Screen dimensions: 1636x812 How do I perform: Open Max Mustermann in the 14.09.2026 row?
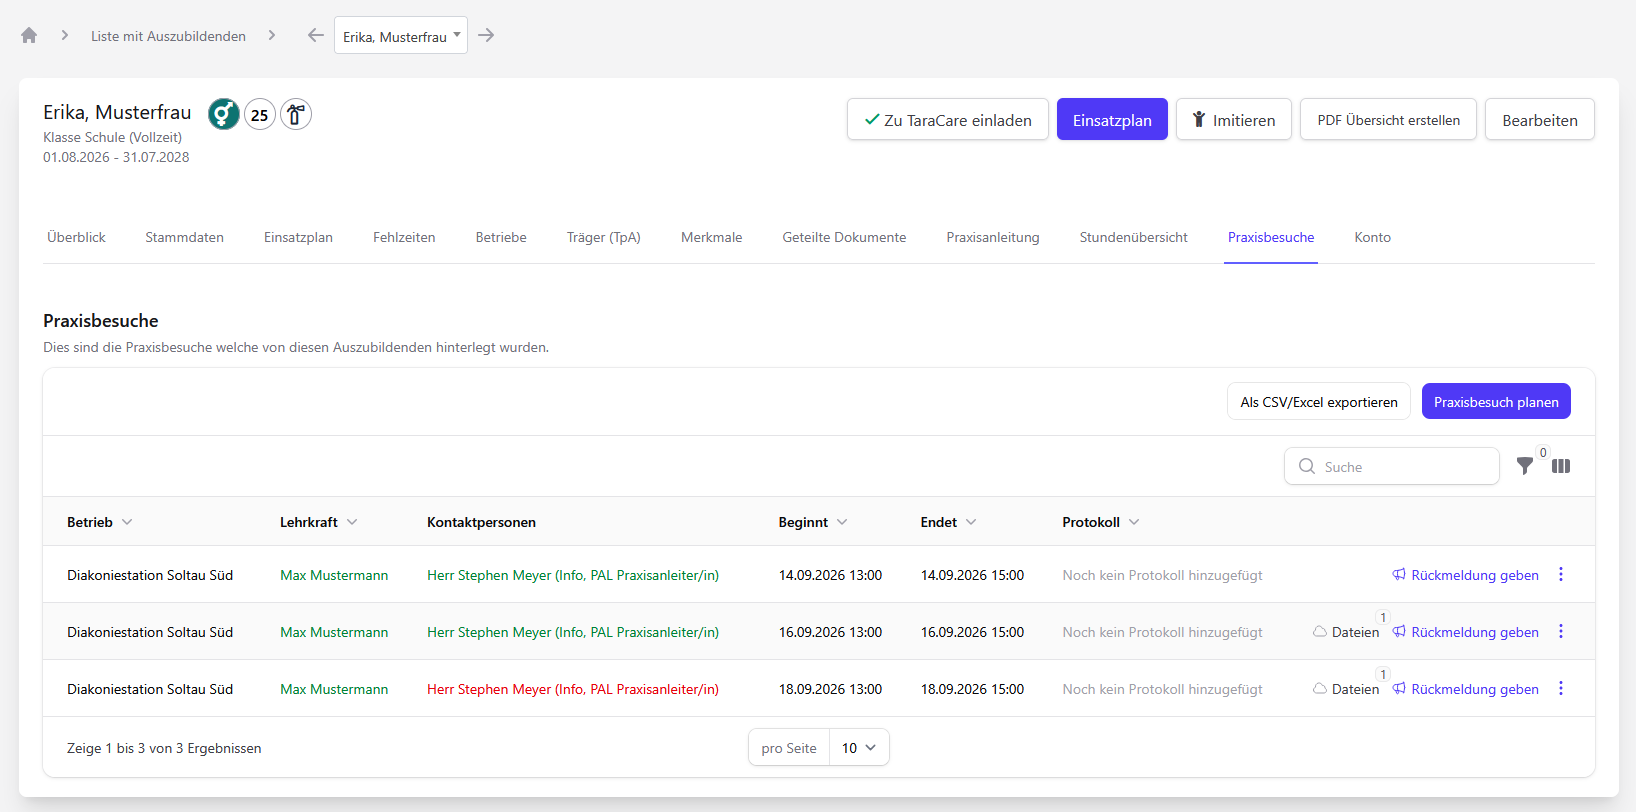334,575
